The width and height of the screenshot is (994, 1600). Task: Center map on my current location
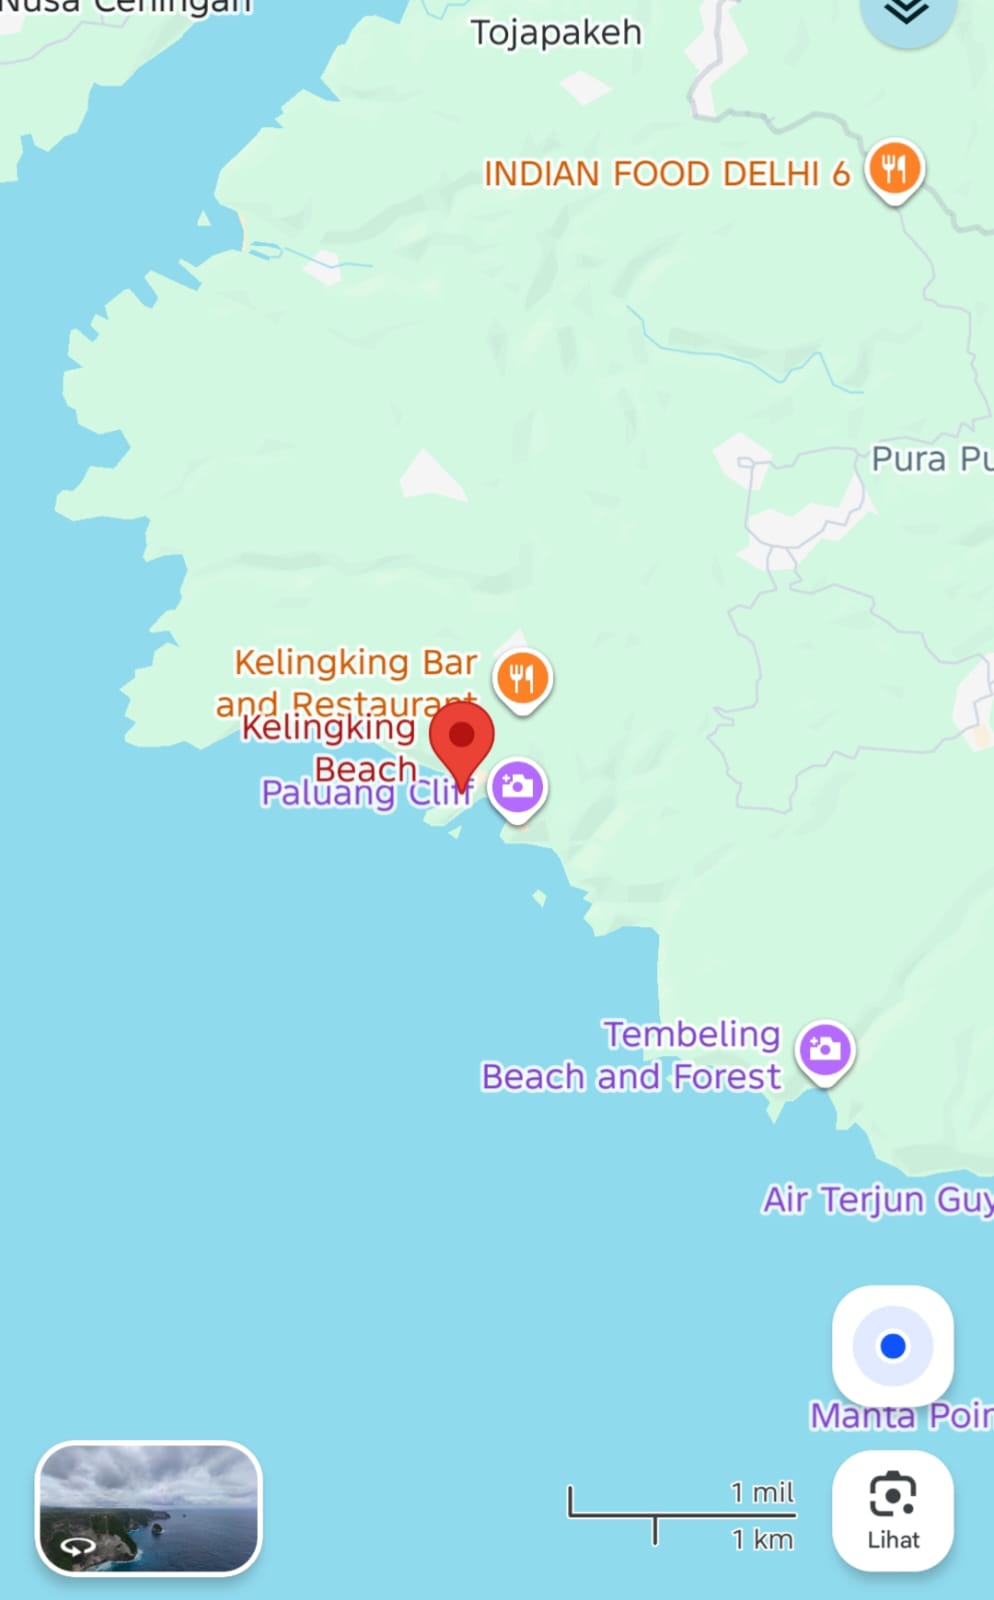click(x=893, y=1346)
